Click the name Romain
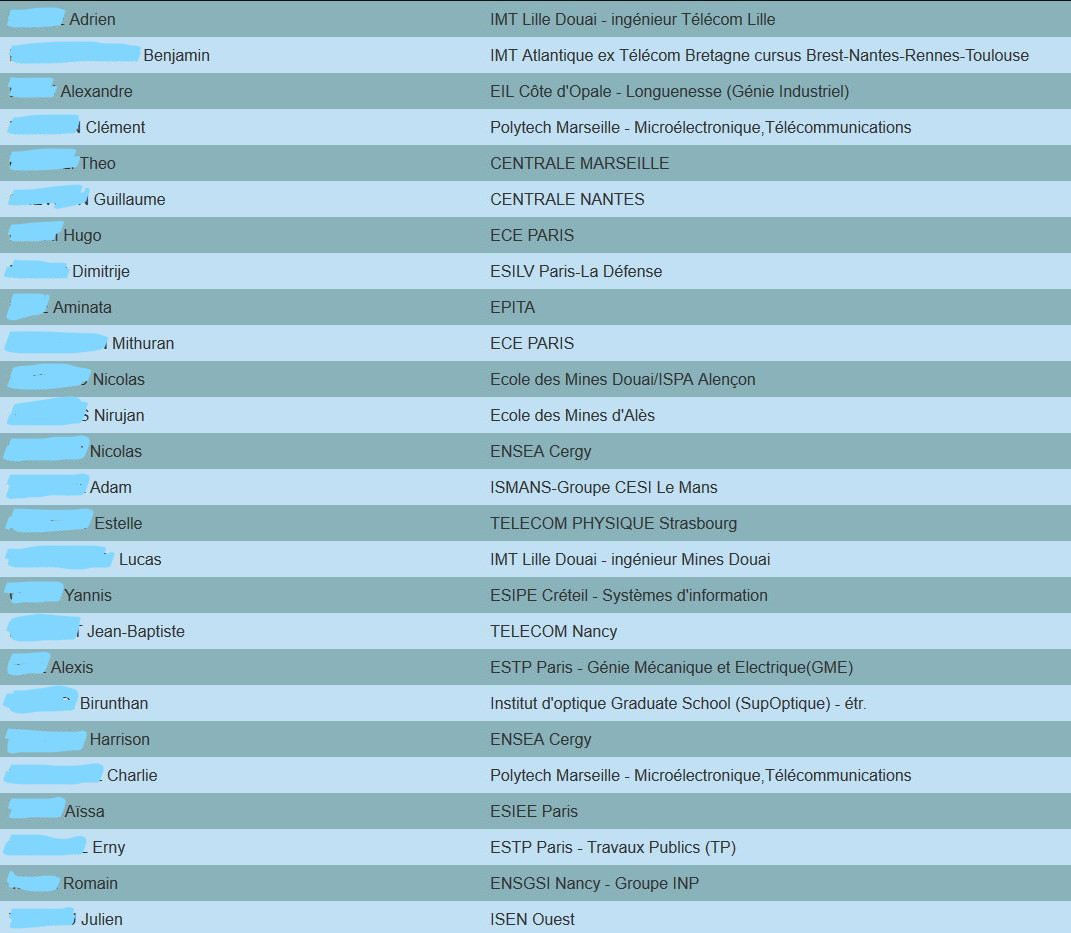The width and height of the screenshot is (1071, 933). click(x=90, y=884)
